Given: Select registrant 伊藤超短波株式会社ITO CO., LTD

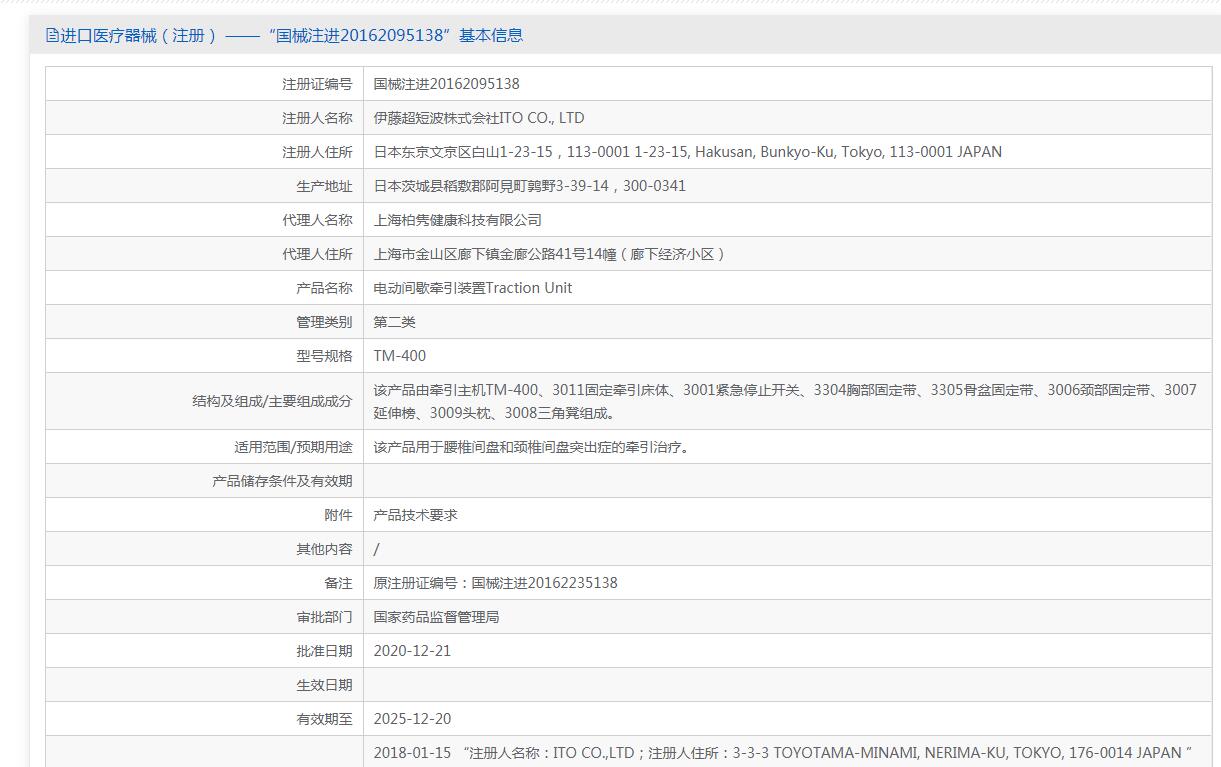Looking at the screenshot, I should 479,118.
